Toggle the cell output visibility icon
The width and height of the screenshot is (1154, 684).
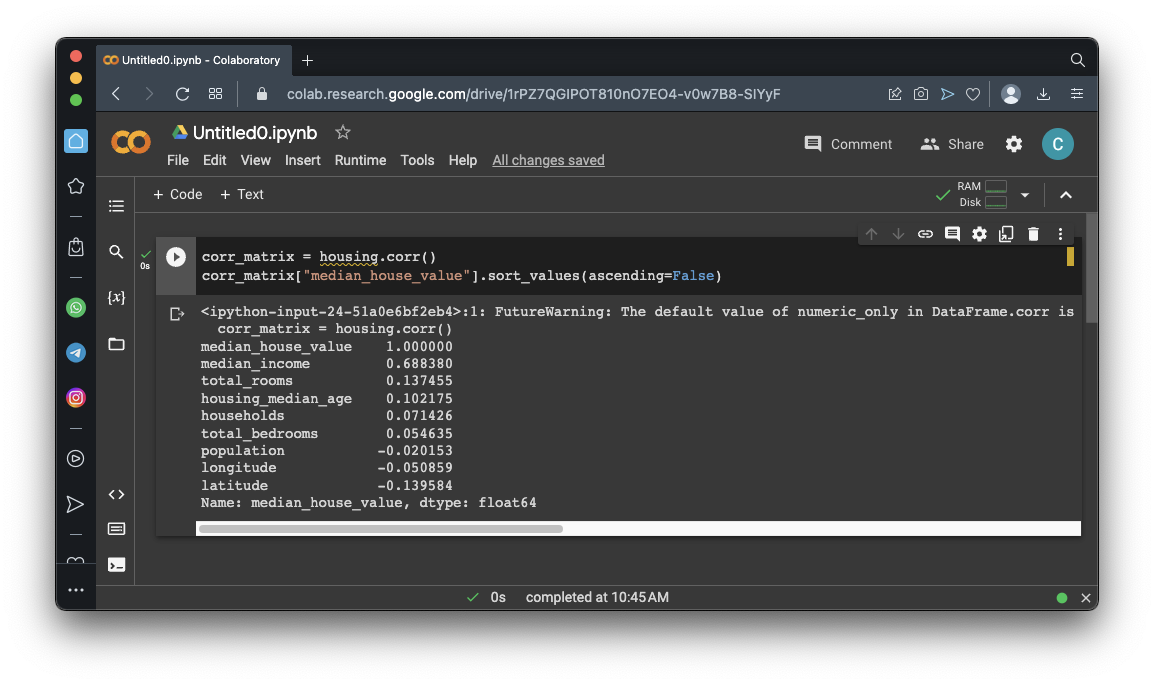177,314
